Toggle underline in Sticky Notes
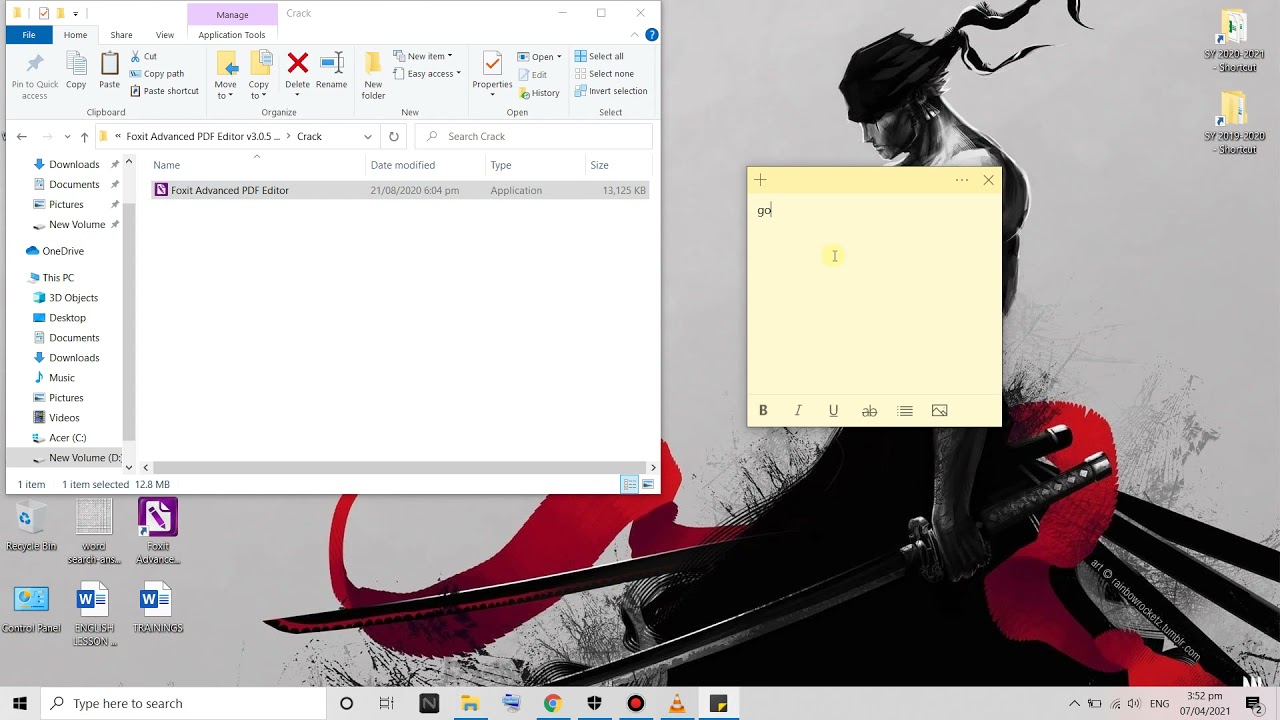 pyautogui.click(x=833, y=410)
